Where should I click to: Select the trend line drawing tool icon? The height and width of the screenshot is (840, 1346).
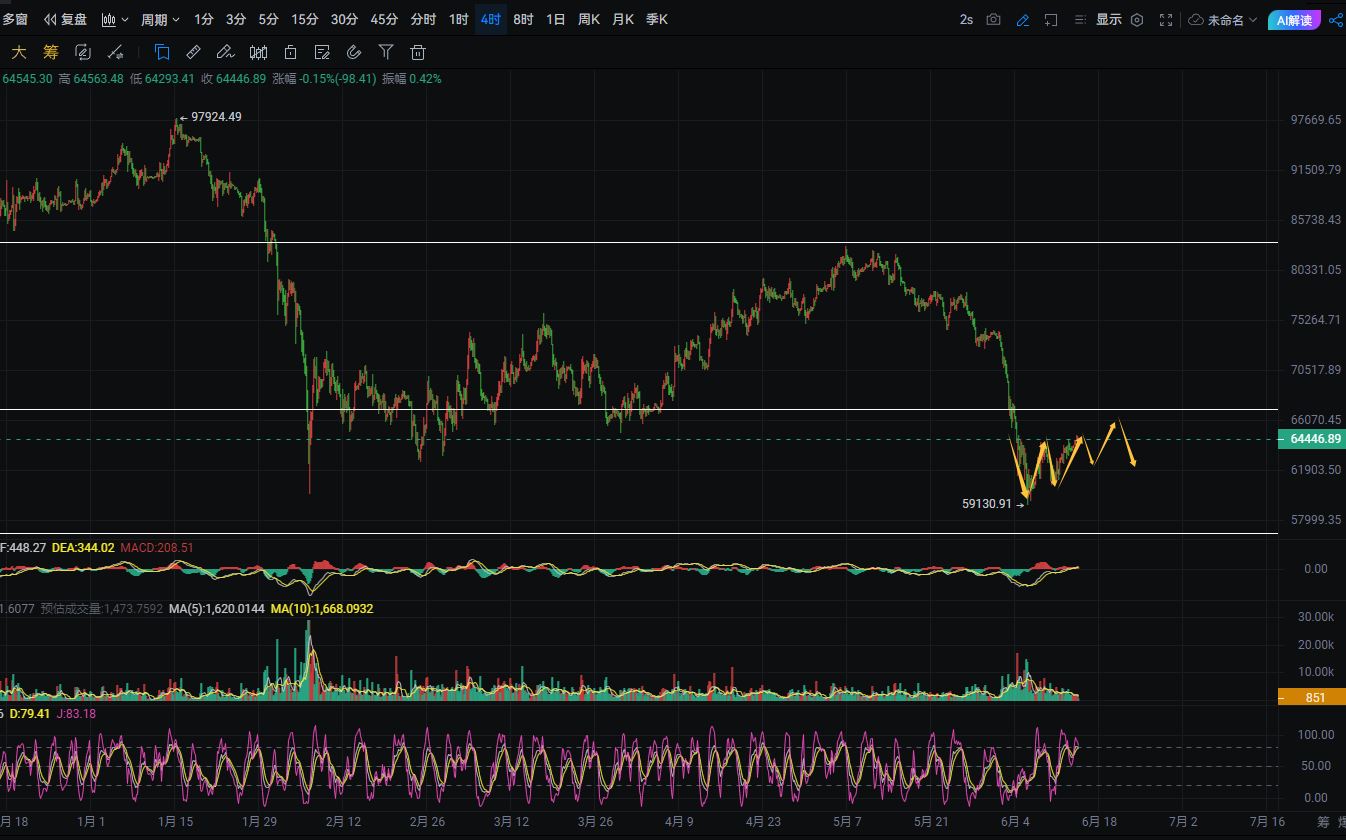pos(115,52)
